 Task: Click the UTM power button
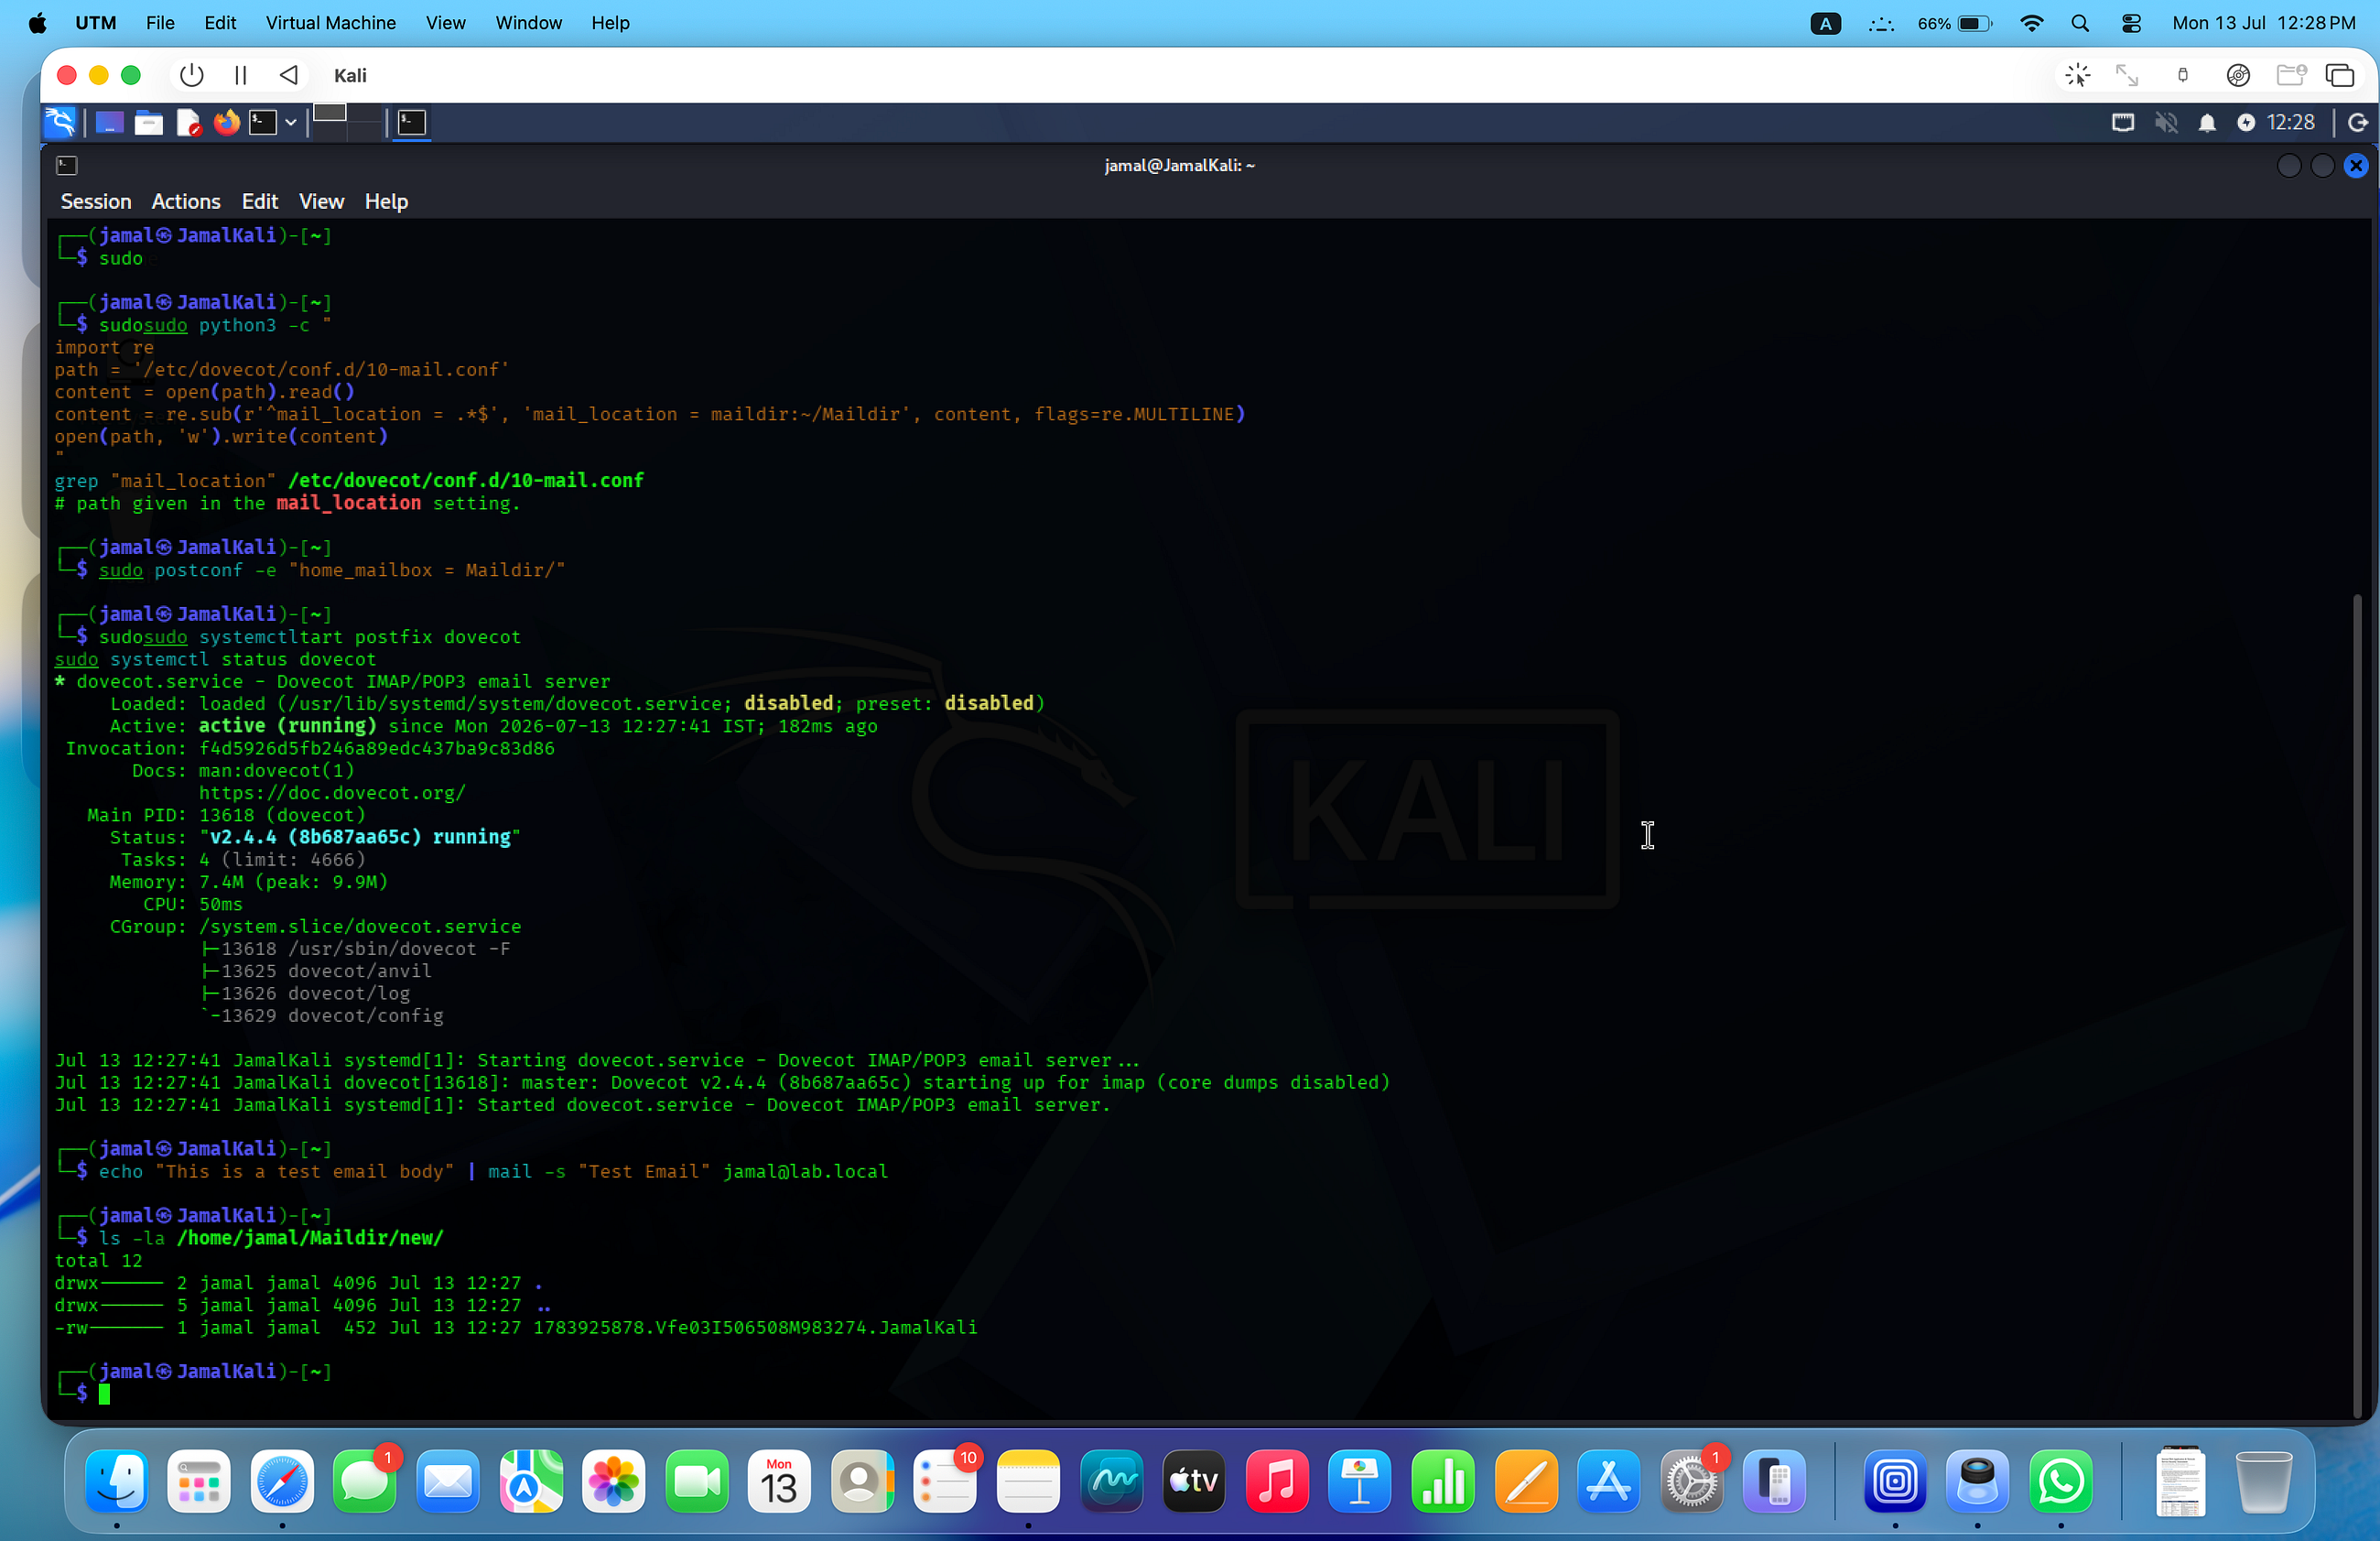pos(192,75)
